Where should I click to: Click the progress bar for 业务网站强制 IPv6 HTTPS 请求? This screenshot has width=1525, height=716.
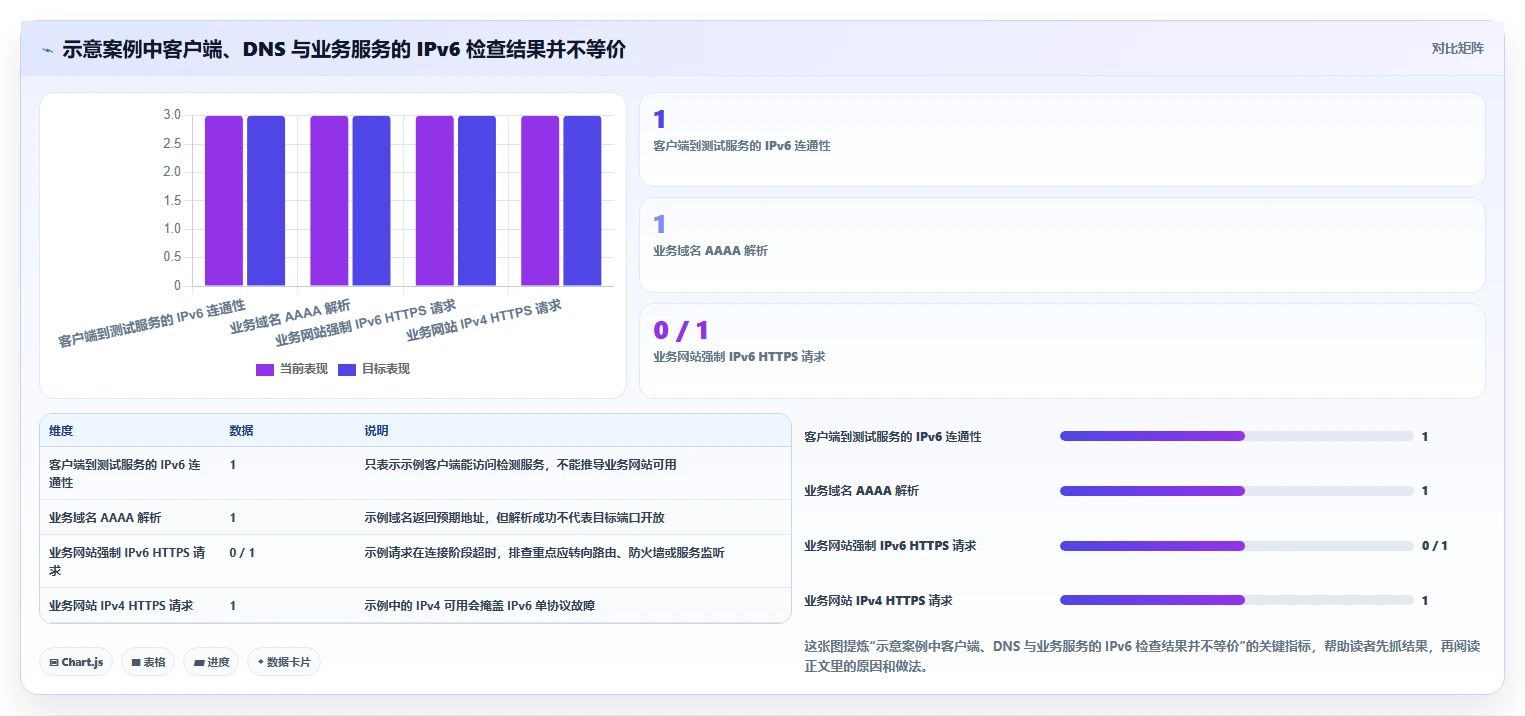click(1237, 546)
